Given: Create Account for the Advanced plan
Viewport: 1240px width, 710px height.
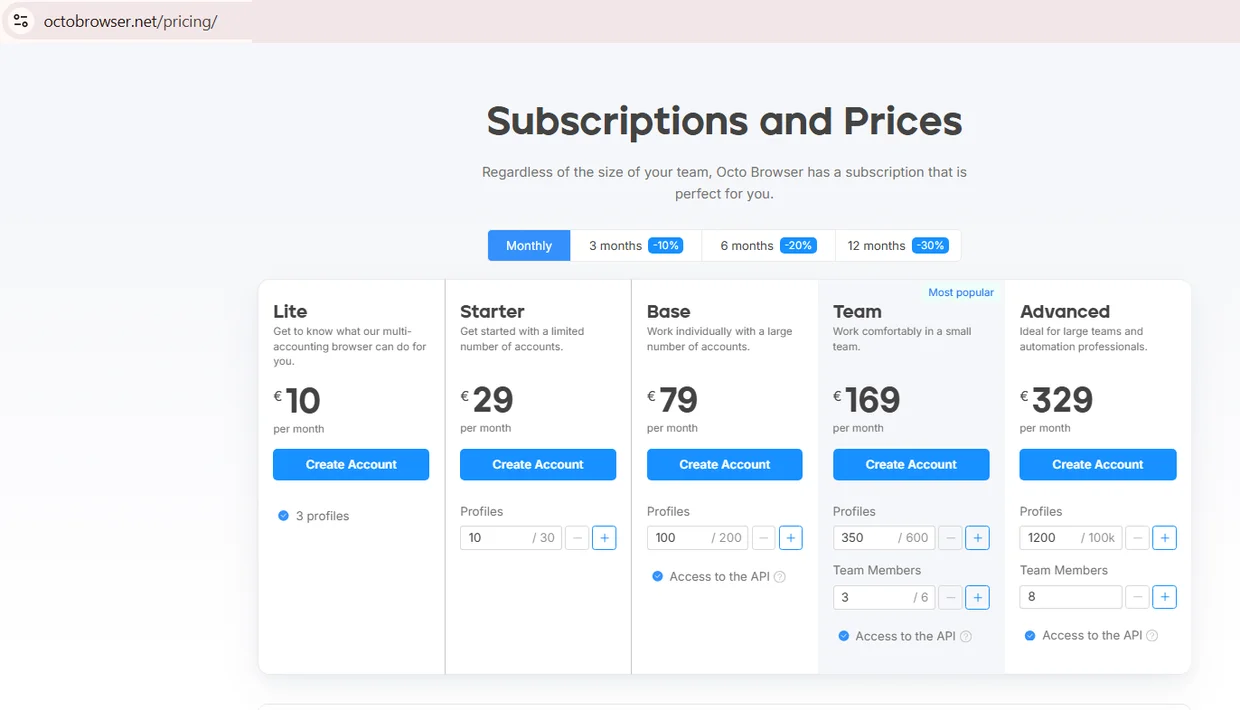Looking at the screenshot, I should (1098, 464).
